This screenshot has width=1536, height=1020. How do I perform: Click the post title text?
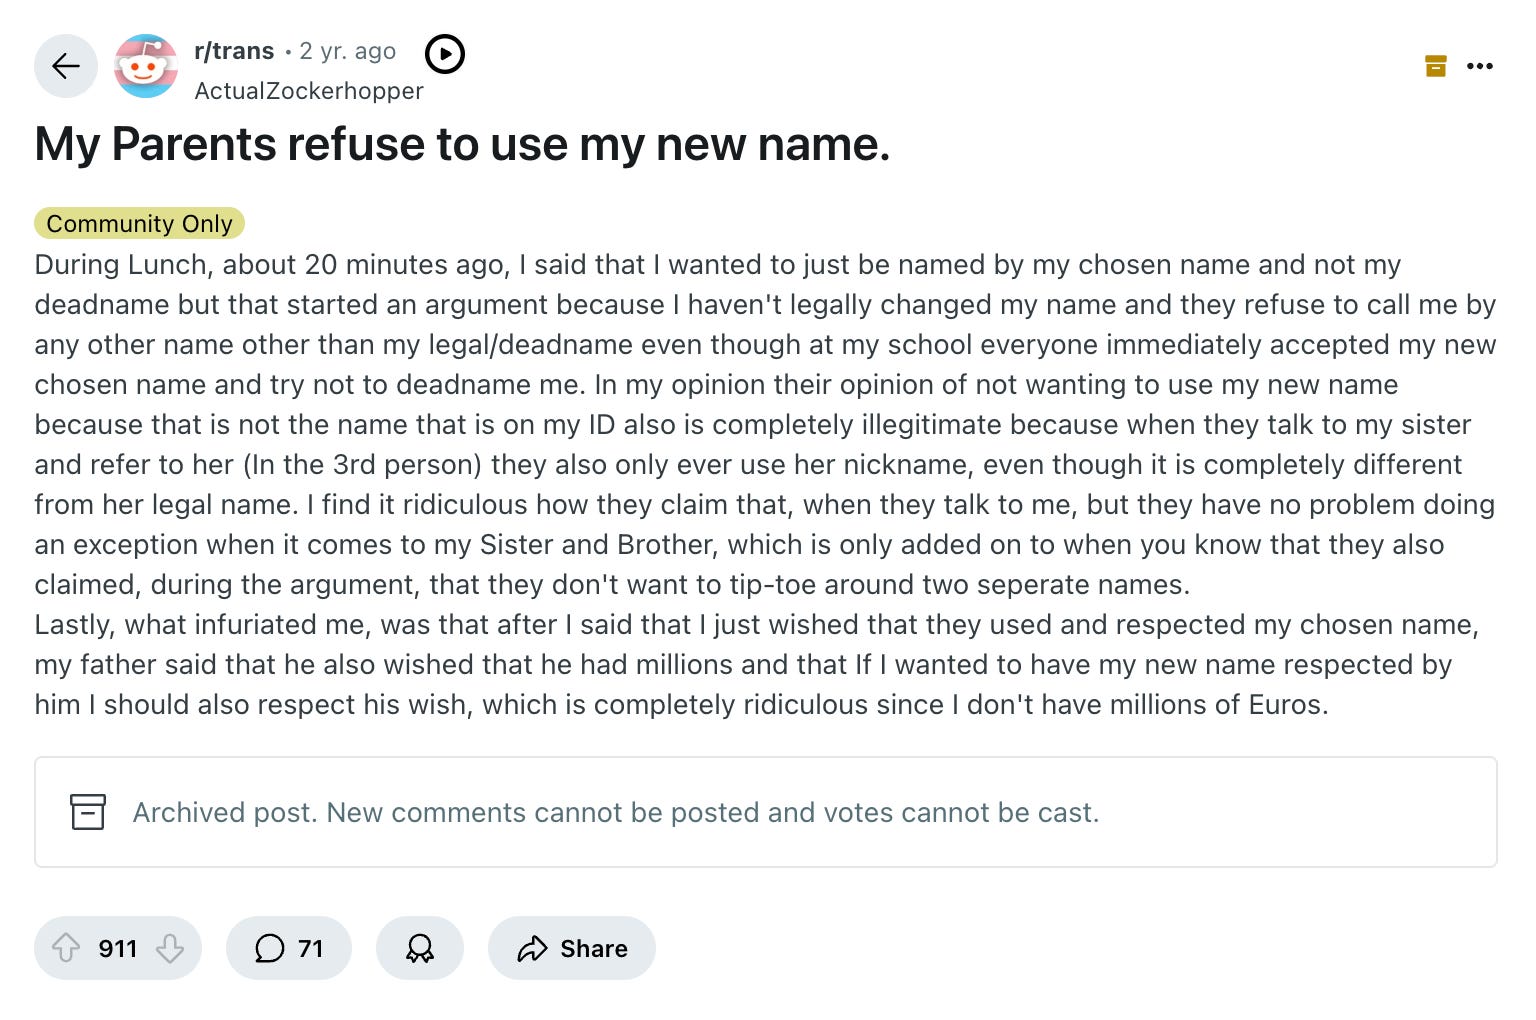462,144
